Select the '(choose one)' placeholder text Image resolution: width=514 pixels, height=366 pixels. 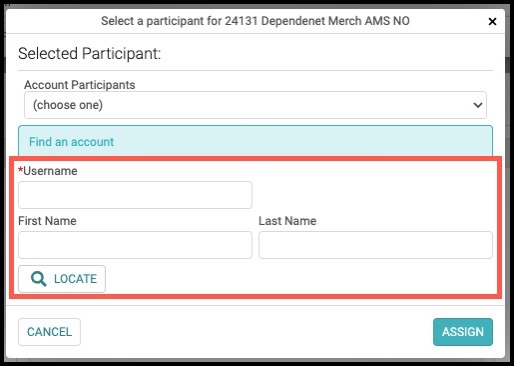pyautogui.click(x=68, y=105)
